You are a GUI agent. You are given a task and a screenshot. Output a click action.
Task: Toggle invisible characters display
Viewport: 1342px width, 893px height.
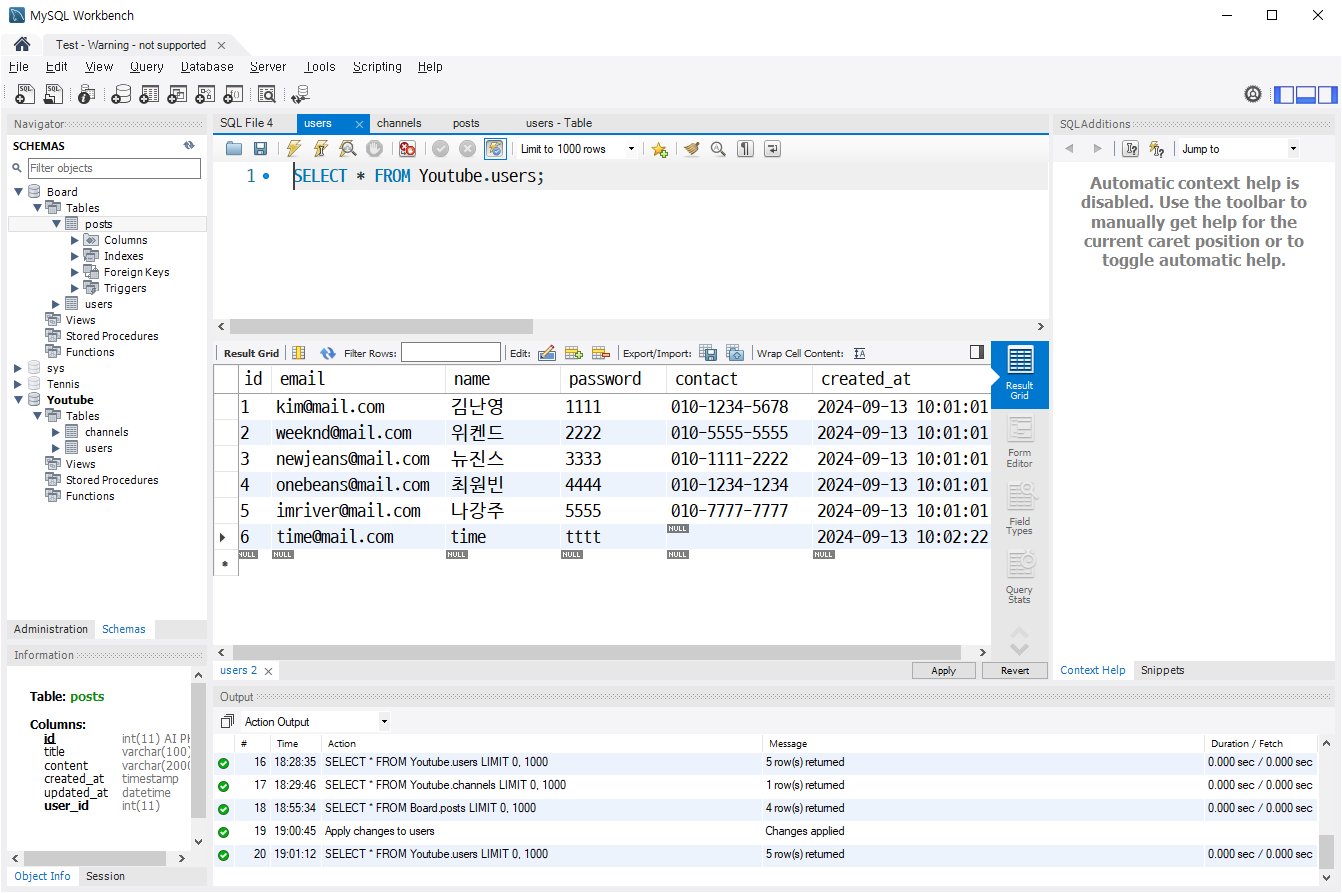point(745,149)
